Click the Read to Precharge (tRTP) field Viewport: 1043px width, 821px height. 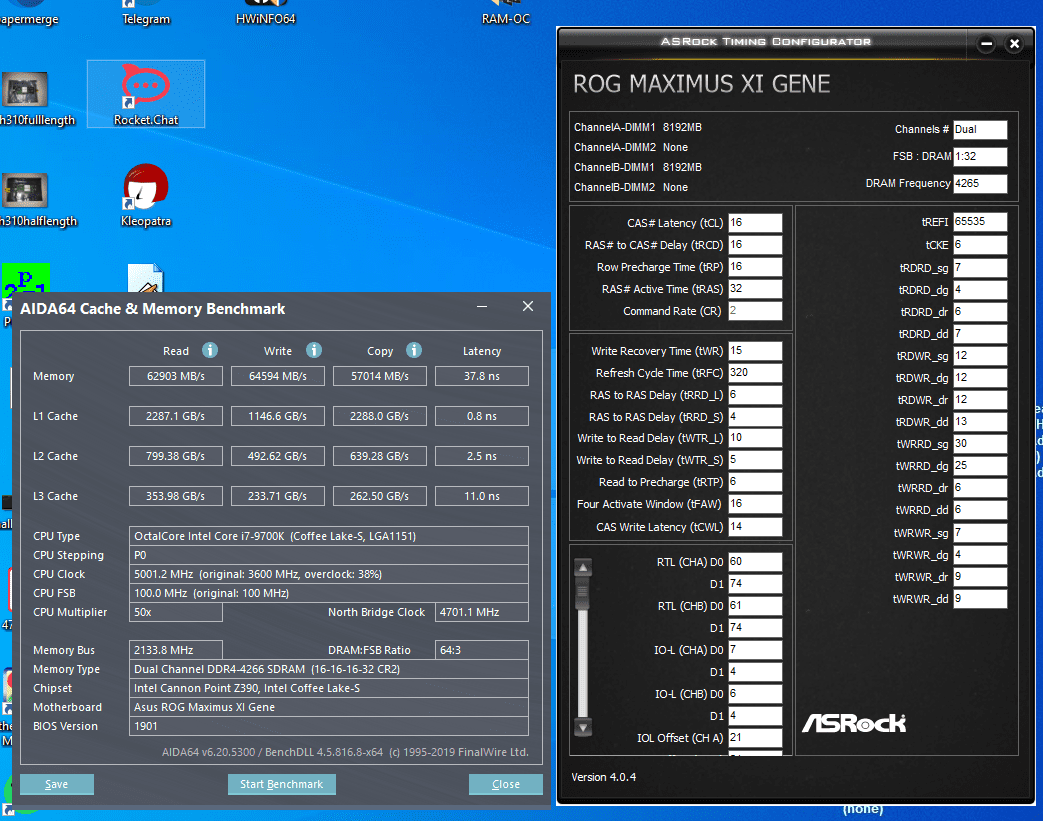click(755, 482)
